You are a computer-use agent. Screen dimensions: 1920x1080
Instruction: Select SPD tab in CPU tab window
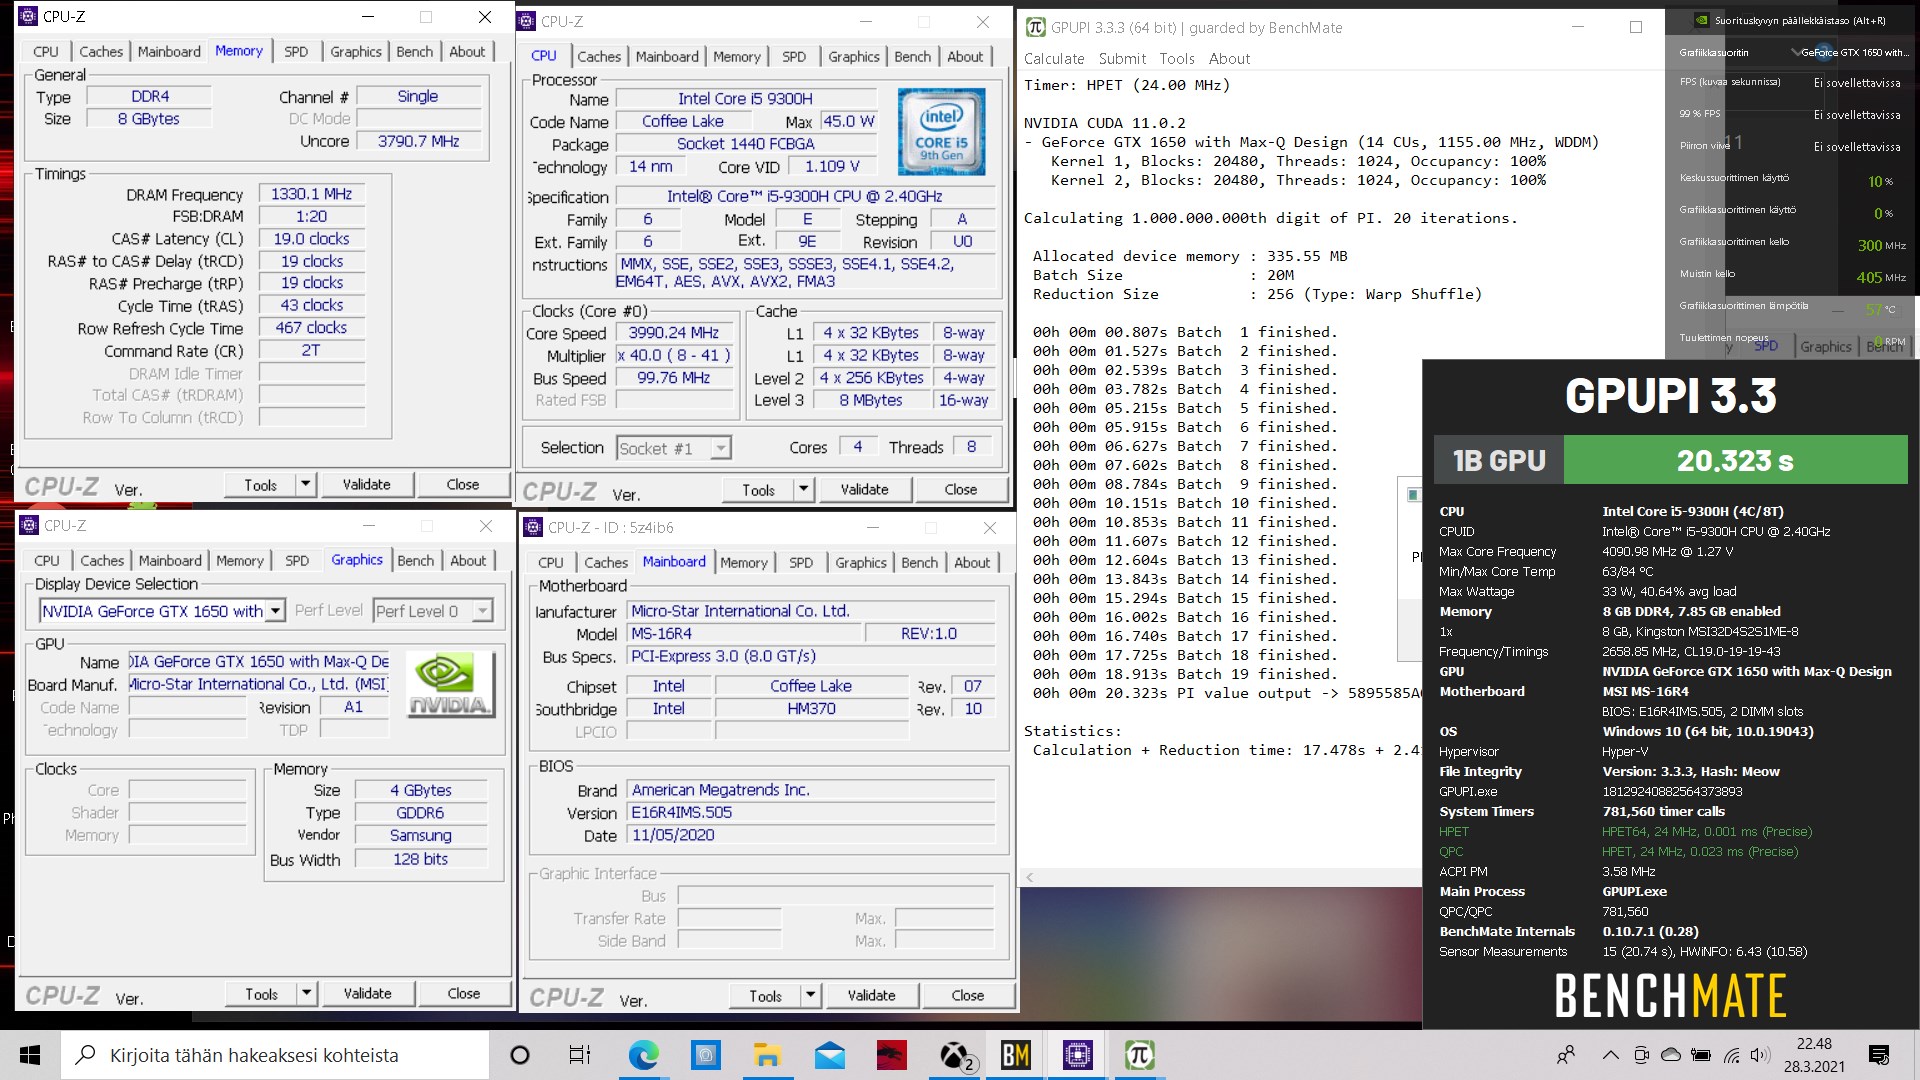coord(794,57)
